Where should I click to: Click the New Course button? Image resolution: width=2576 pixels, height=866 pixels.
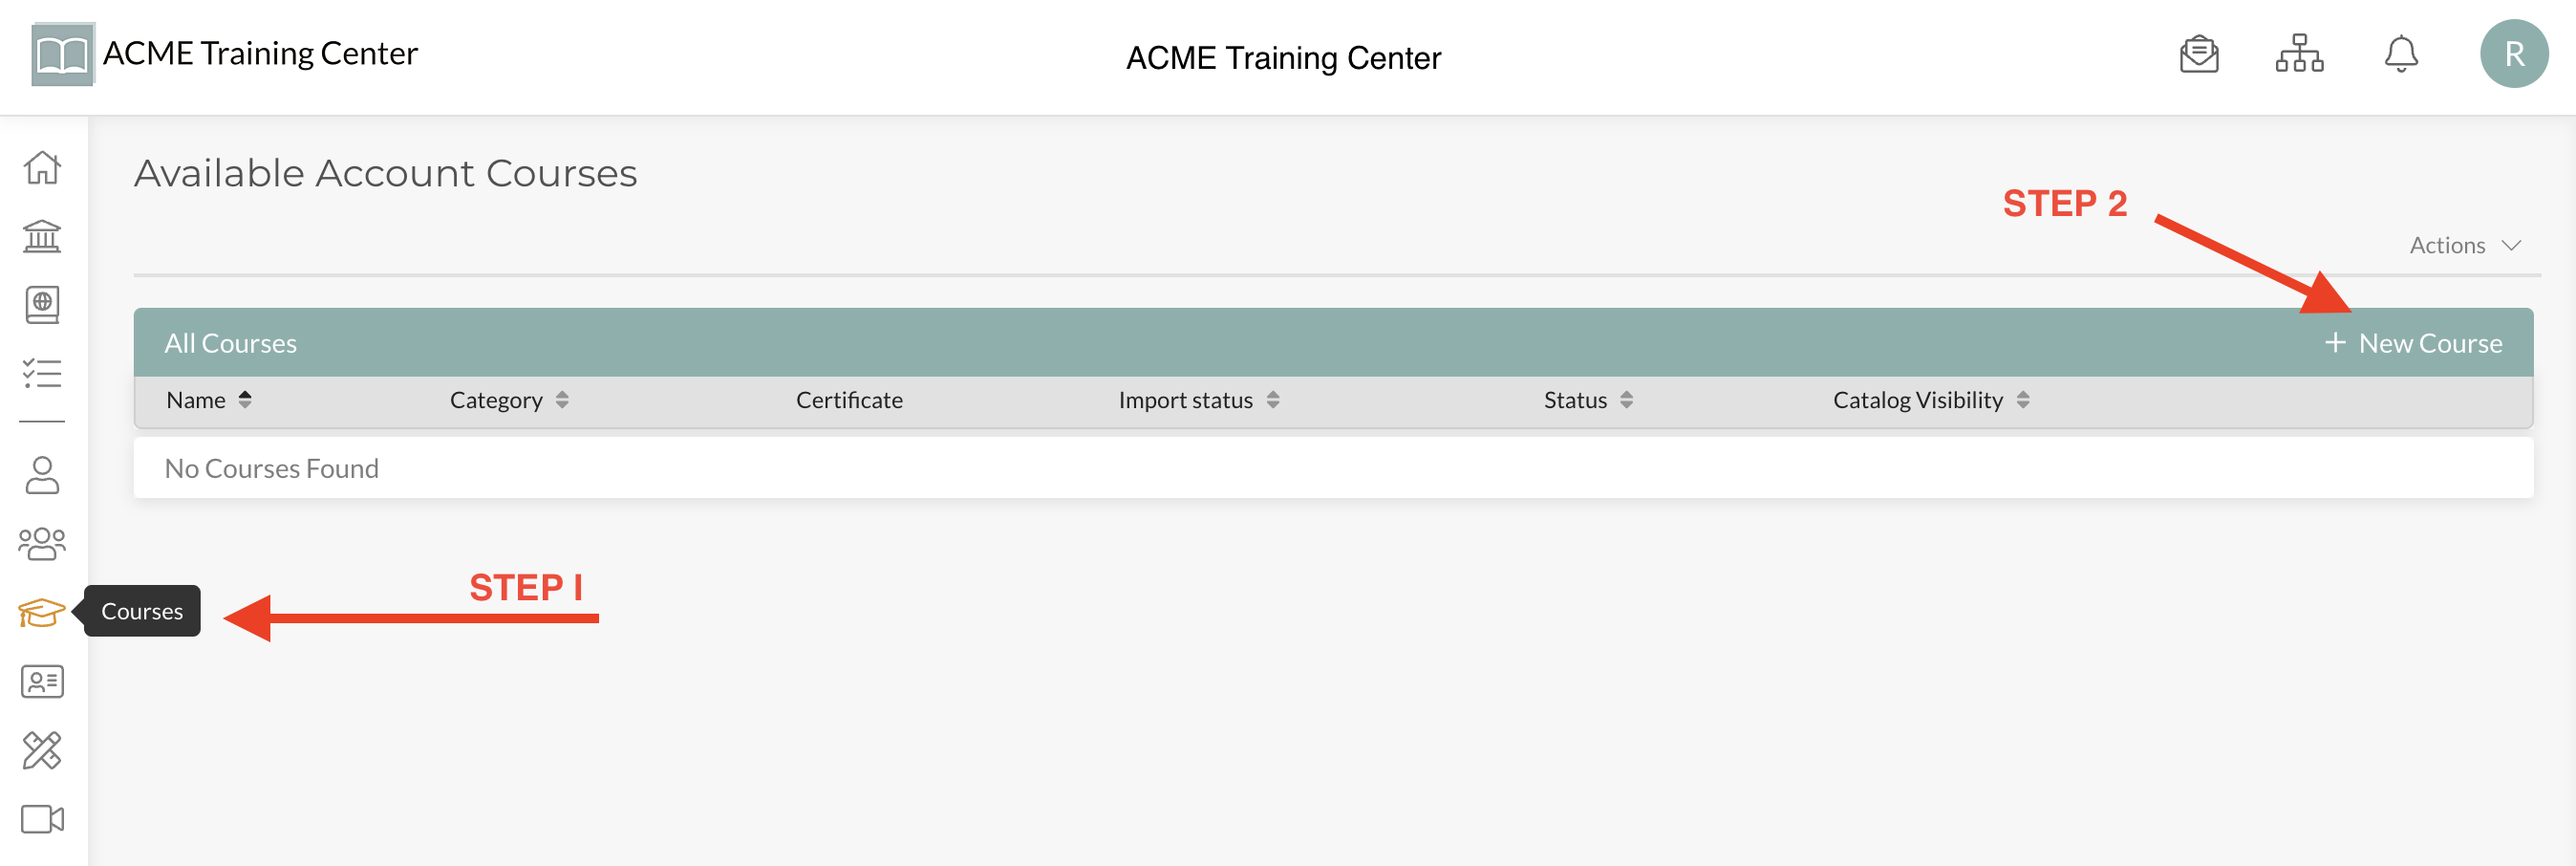coord(2414,342)
